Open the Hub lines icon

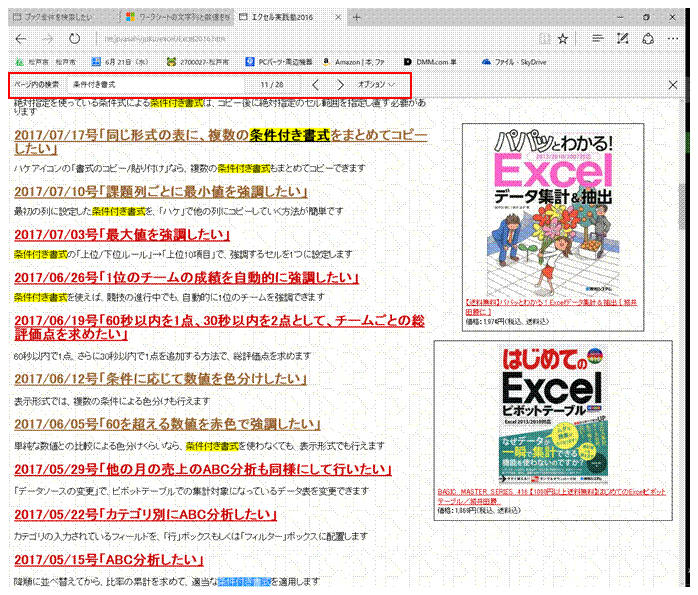pyautogui.click(x=598, y=39)
